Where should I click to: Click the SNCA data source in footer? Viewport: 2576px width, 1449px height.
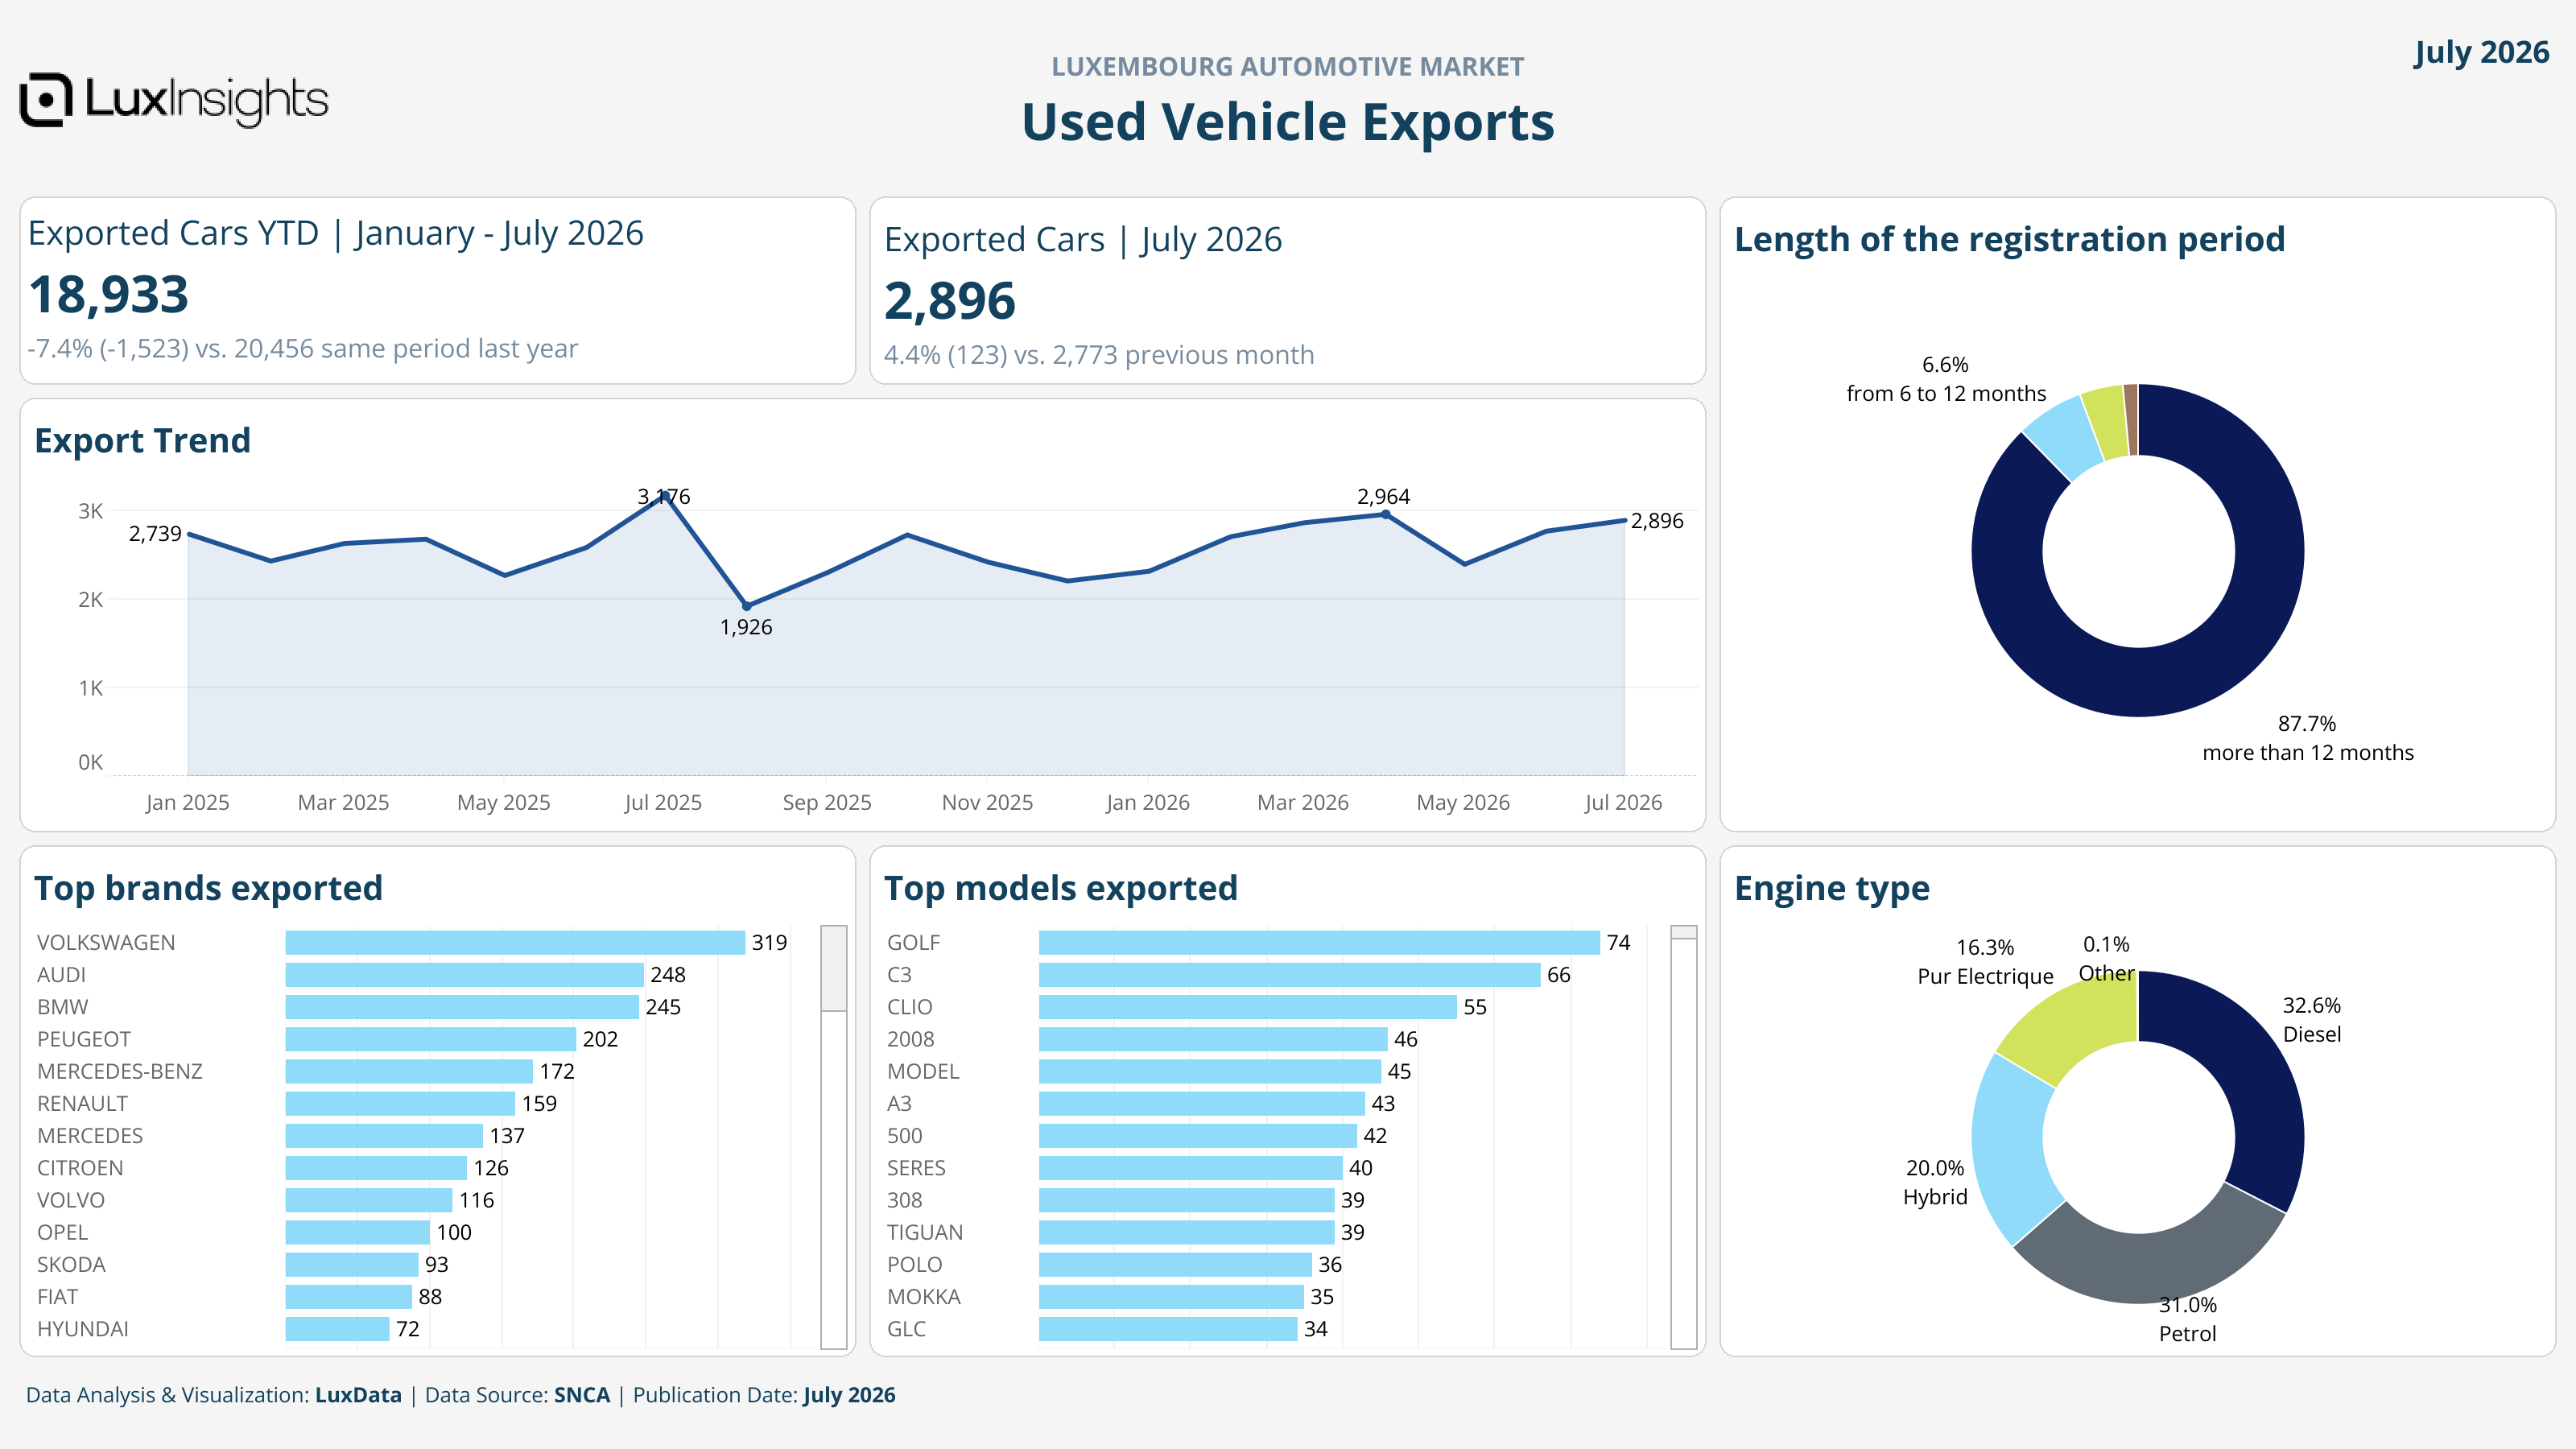(582, 1395)
